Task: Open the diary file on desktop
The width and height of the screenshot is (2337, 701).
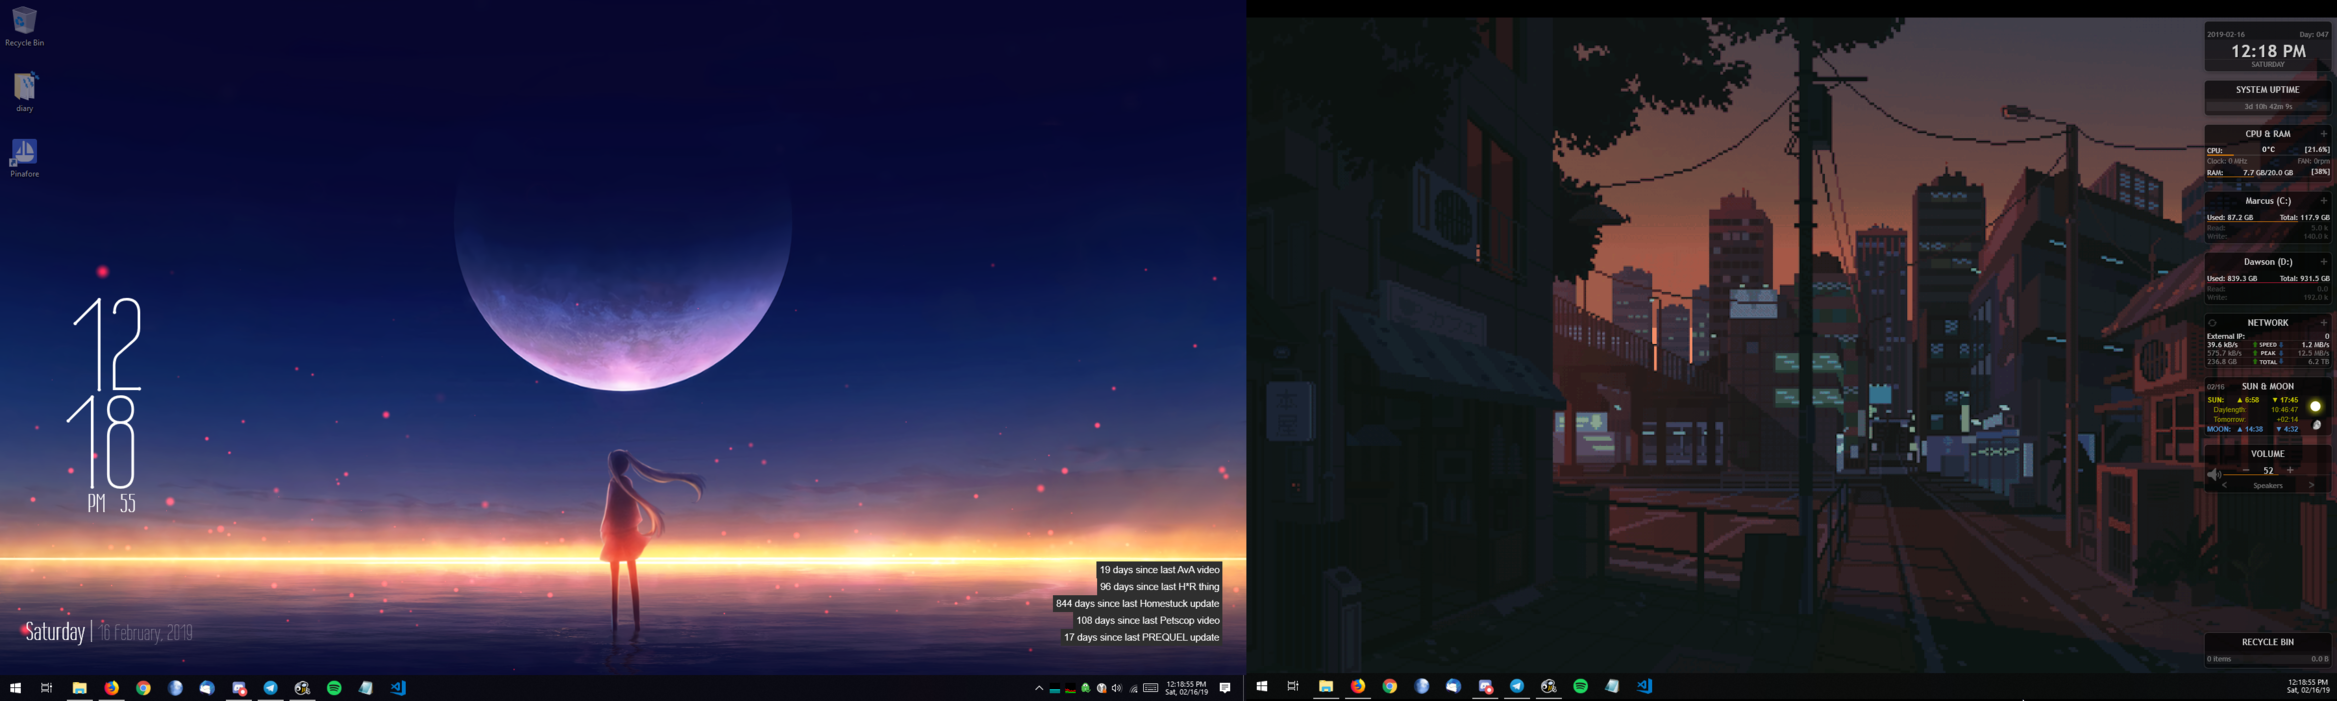Action: (x=24, y=91)
